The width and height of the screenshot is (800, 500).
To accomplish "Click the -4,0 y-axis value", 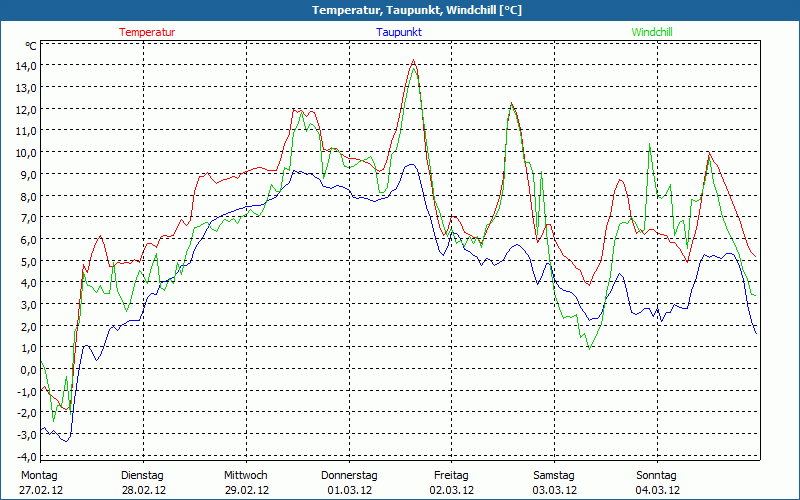I will click(27, 456).
